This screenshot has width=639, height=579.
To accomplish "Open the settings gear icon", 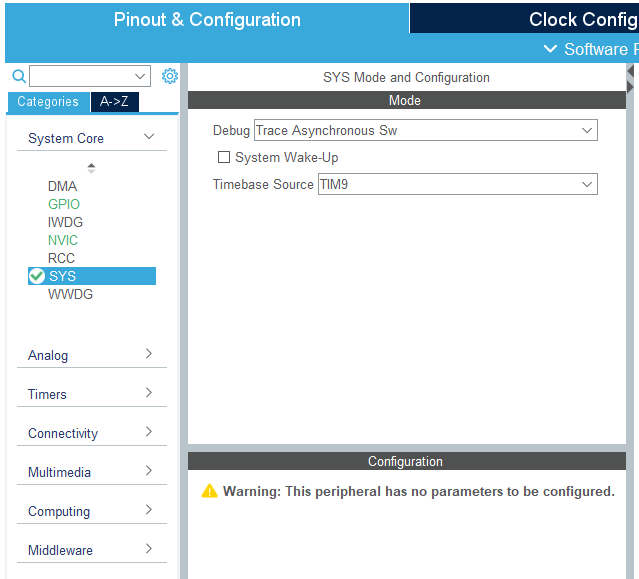I will [170, 76].
